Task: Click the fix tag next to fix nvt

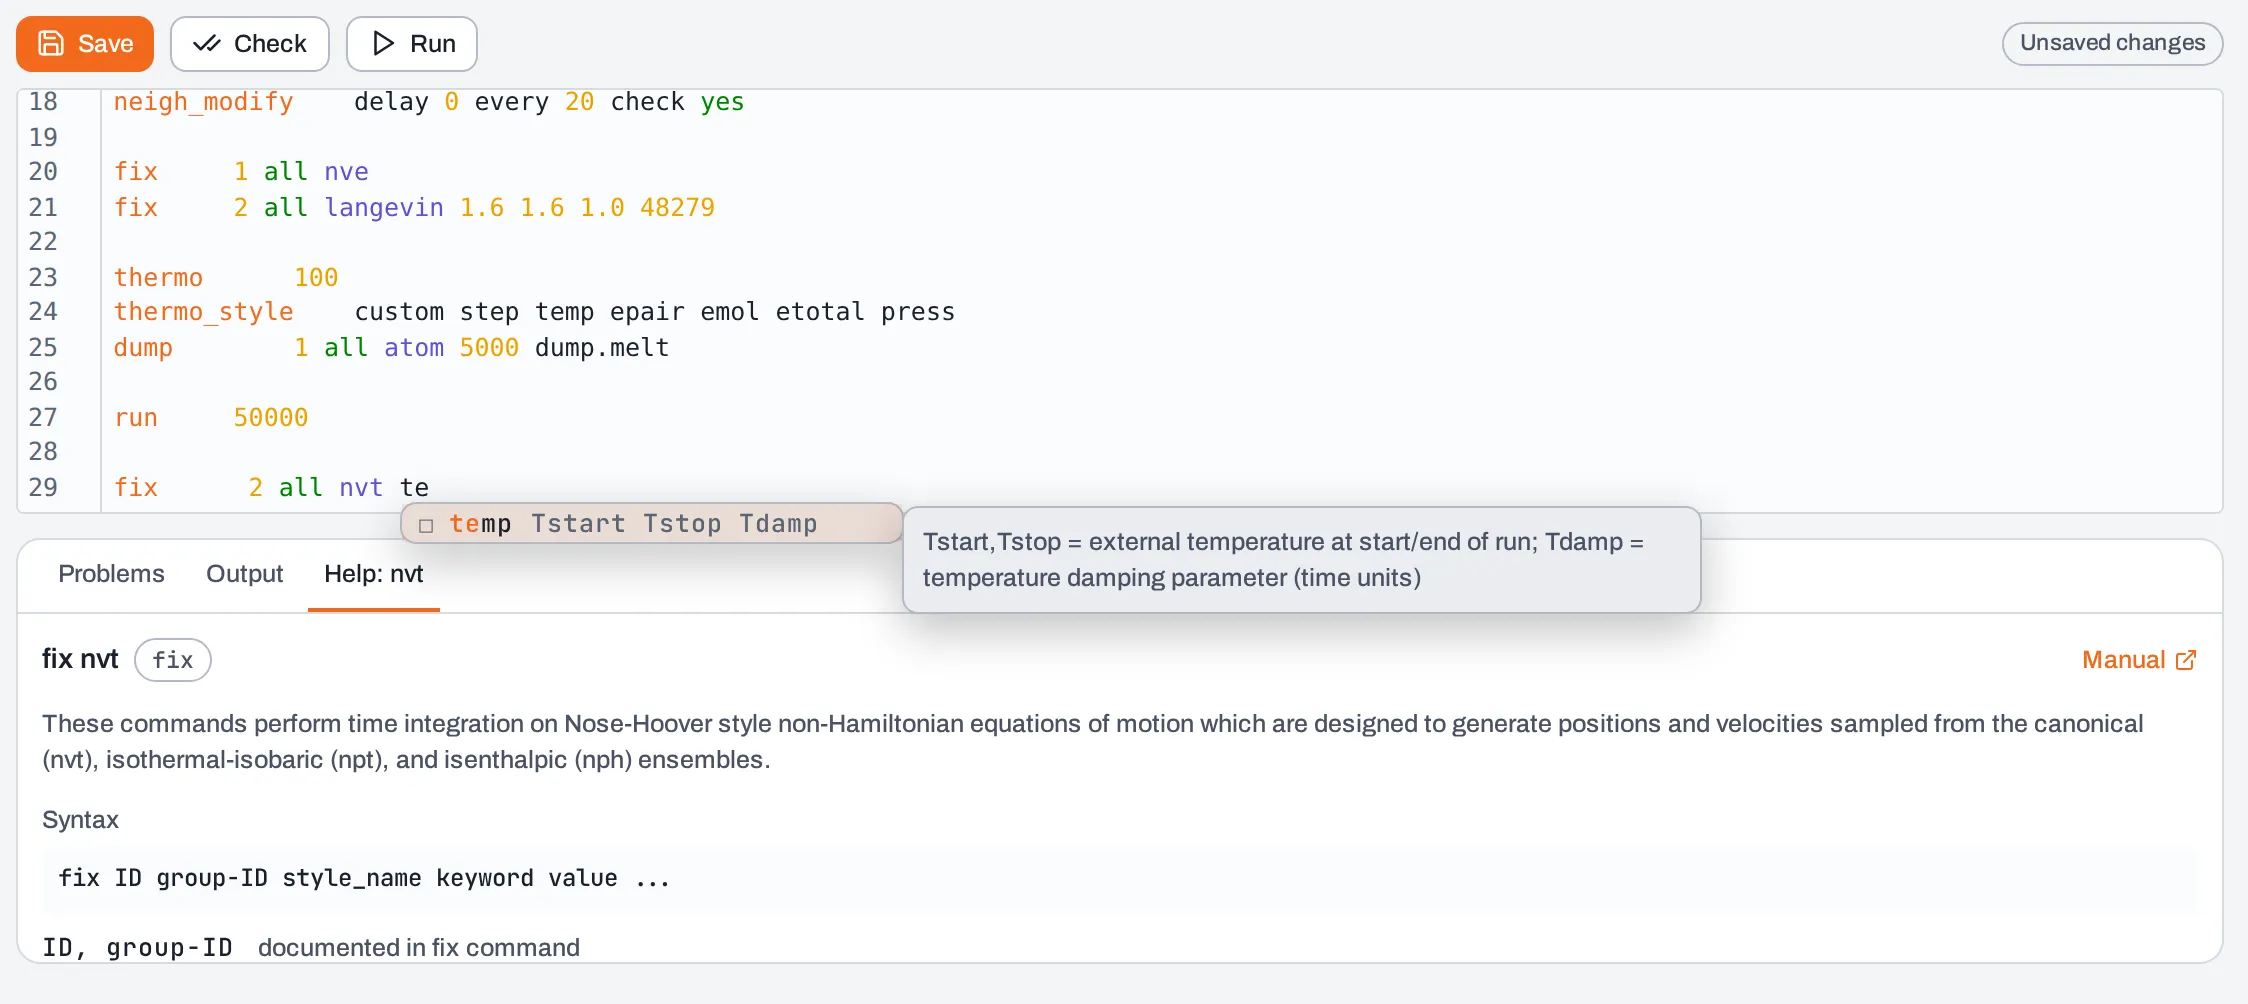Action: [173, 660]
